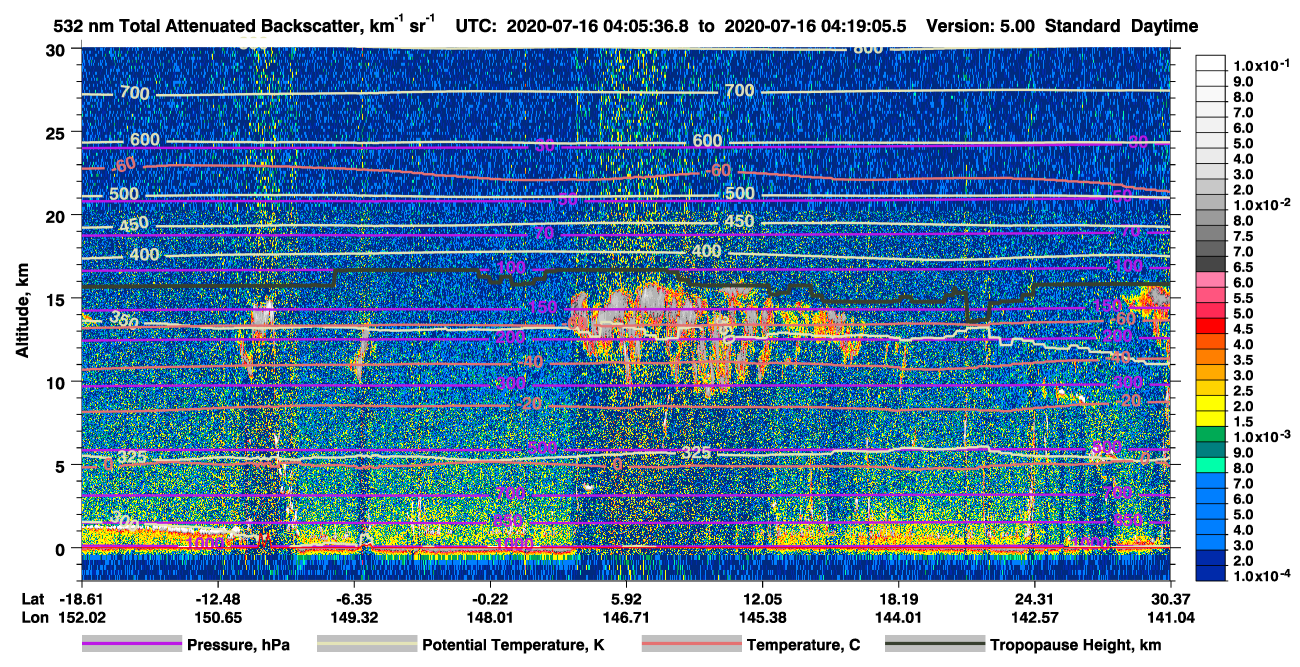Image resolution: width=1300 pixels, height=667 pixels.
Task: Click the altitude tick label '25'
Action: click(58, 133)
